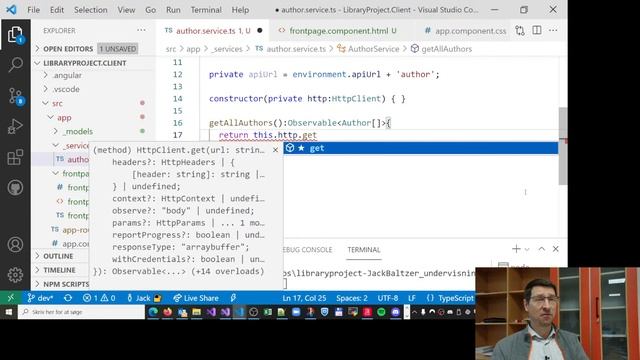640x360 pixels.
Task: Open the Source Control view
Action: point(15,96)
